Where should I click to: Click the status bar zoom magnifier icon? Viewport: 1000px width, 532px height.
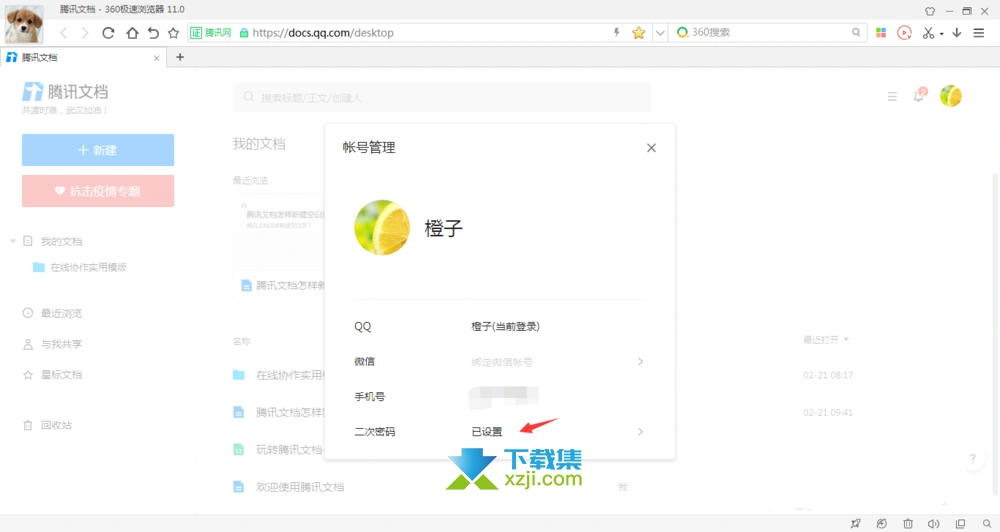click(987, 524)
